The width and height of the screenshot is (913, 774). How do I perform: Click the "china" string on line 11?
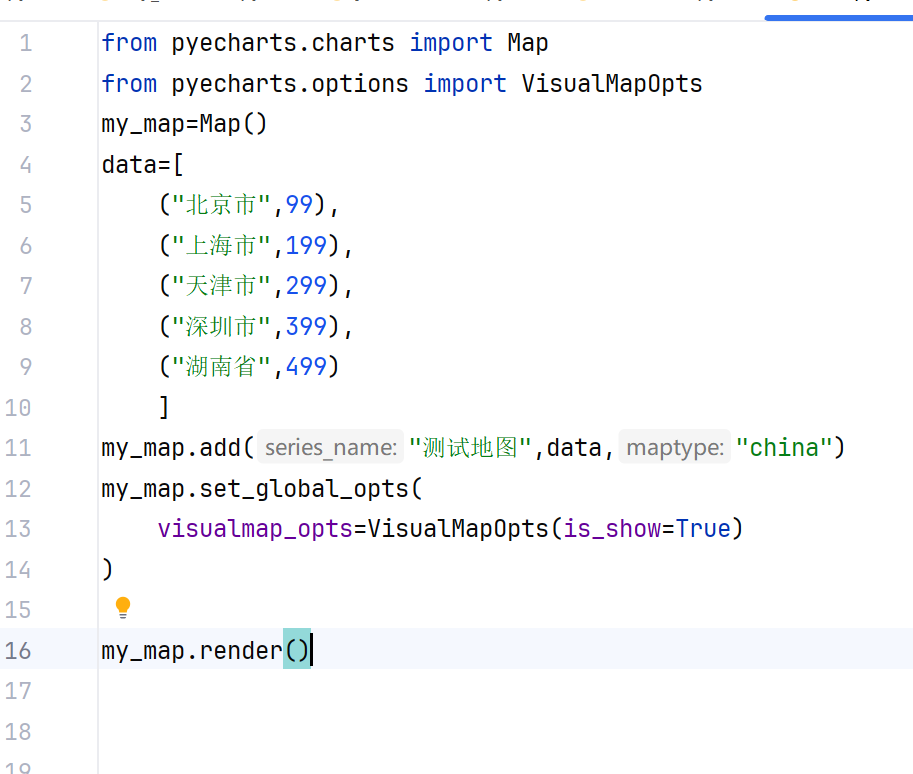point(784,447)
